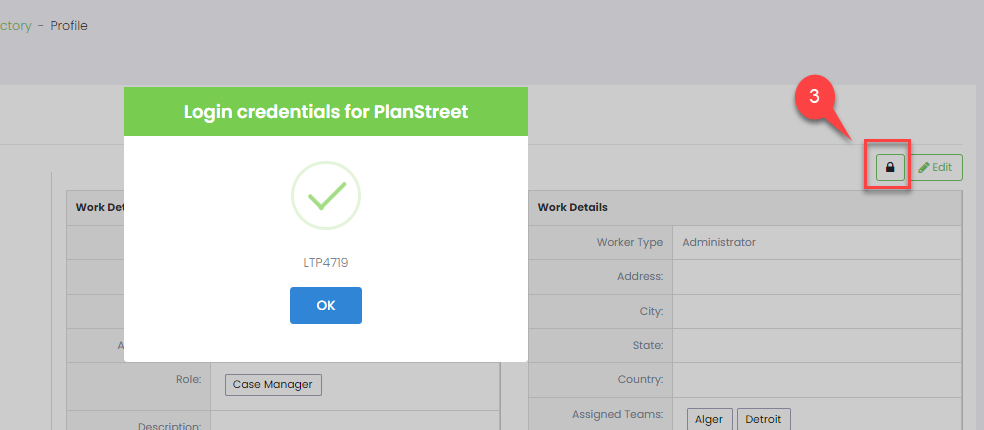Click the Worker Type label
The image size is (984, 430).
click(x=630, y=242)
